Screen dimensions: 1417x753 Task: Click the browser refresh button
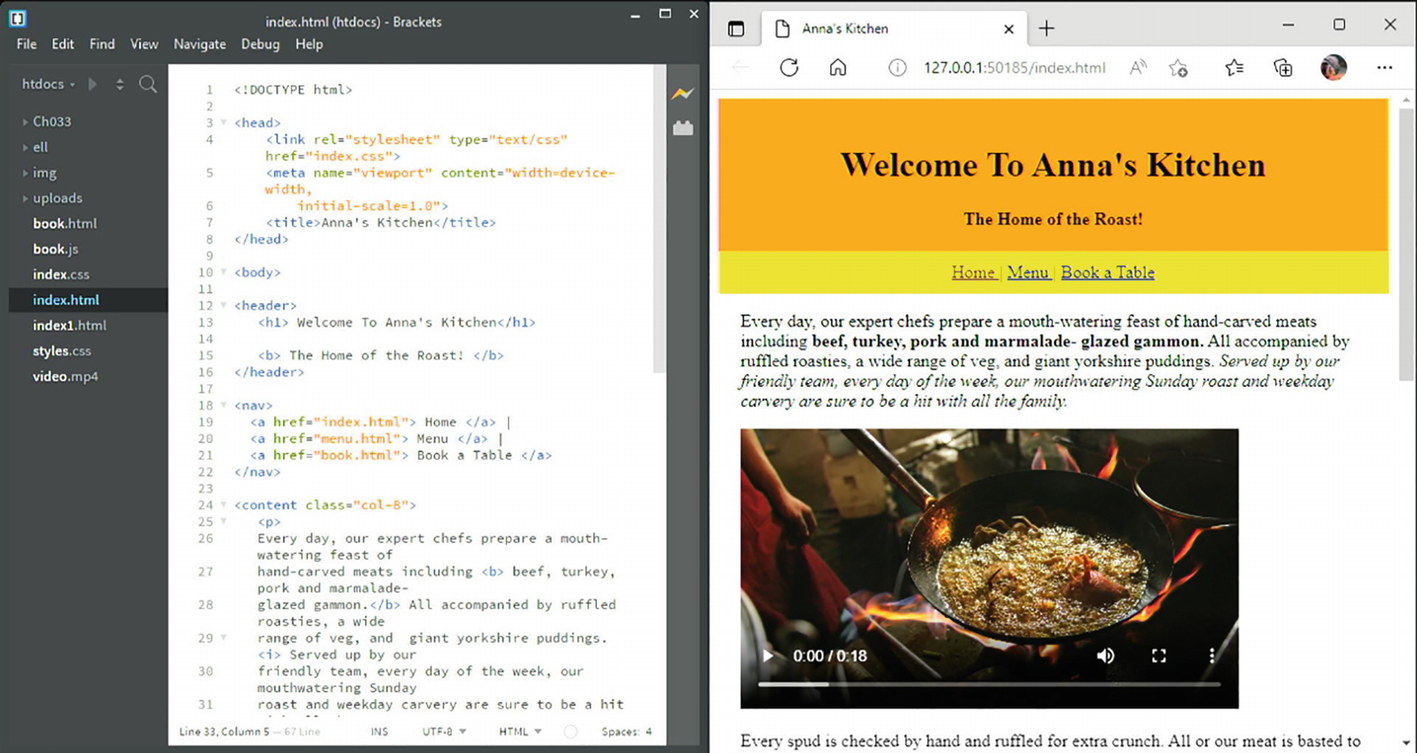pyautogui.click(x=789, y=68)
